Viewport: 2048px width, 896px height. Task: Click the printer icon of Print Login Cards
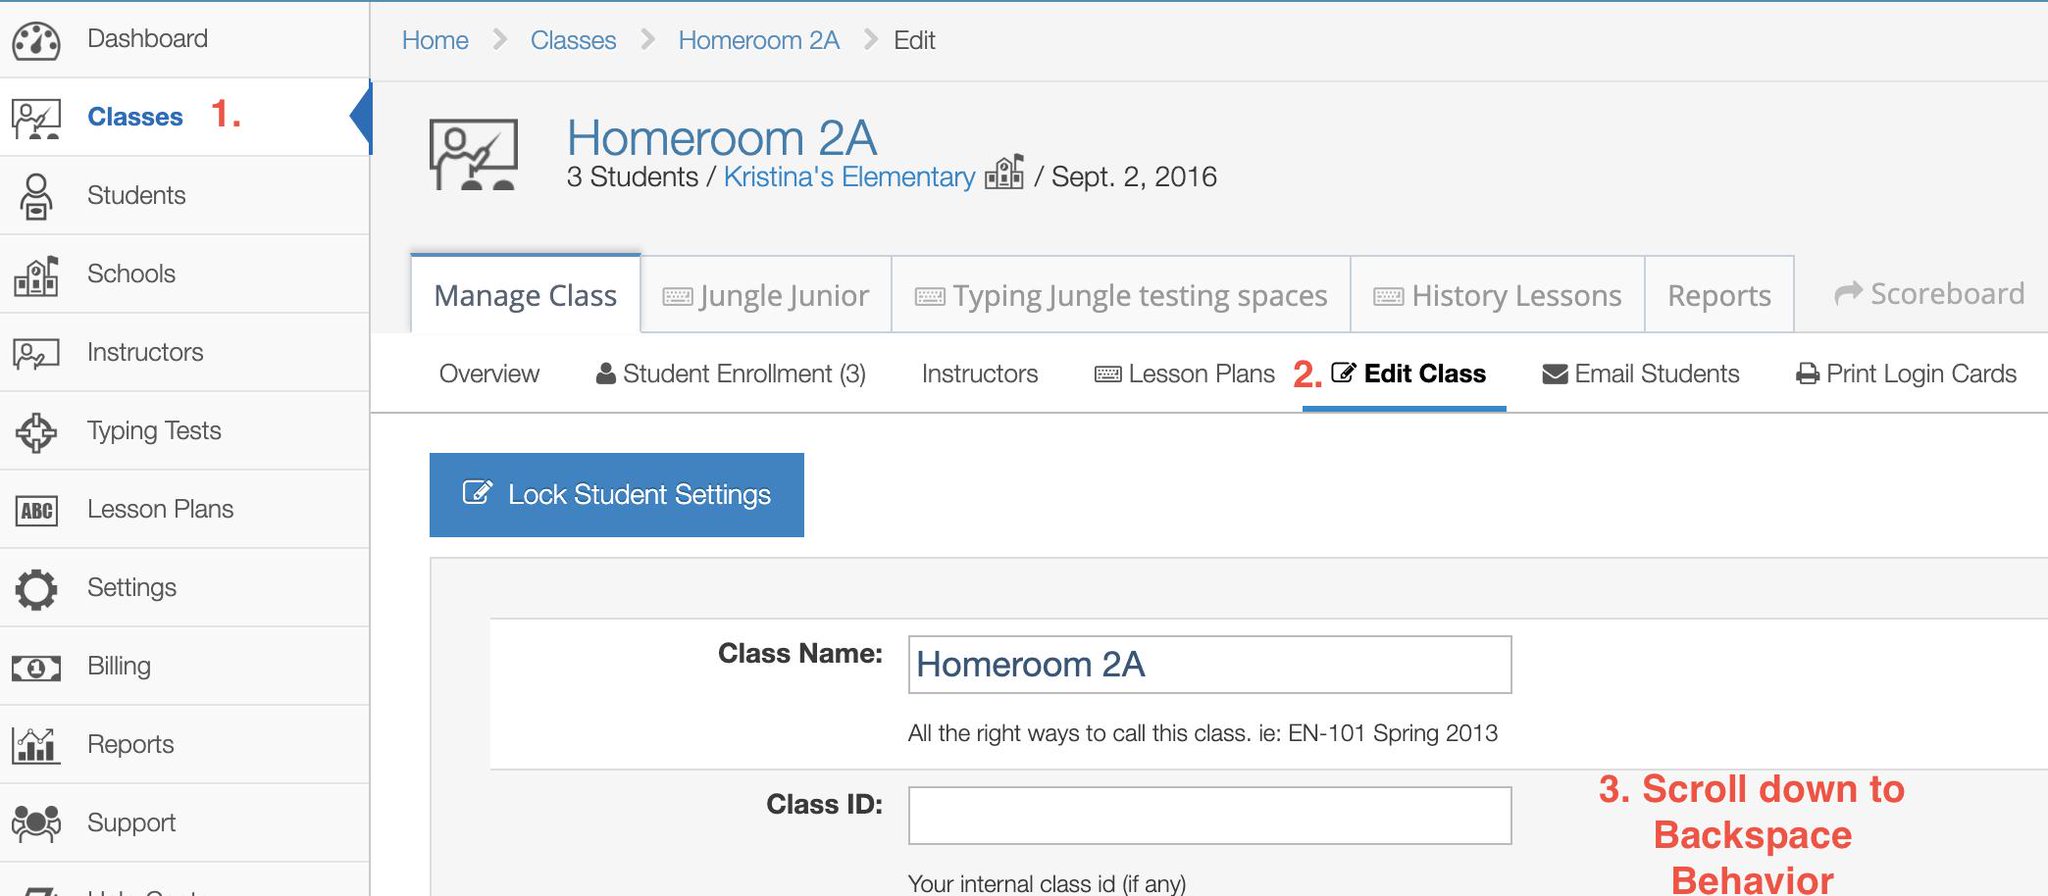coord(1807,374)
